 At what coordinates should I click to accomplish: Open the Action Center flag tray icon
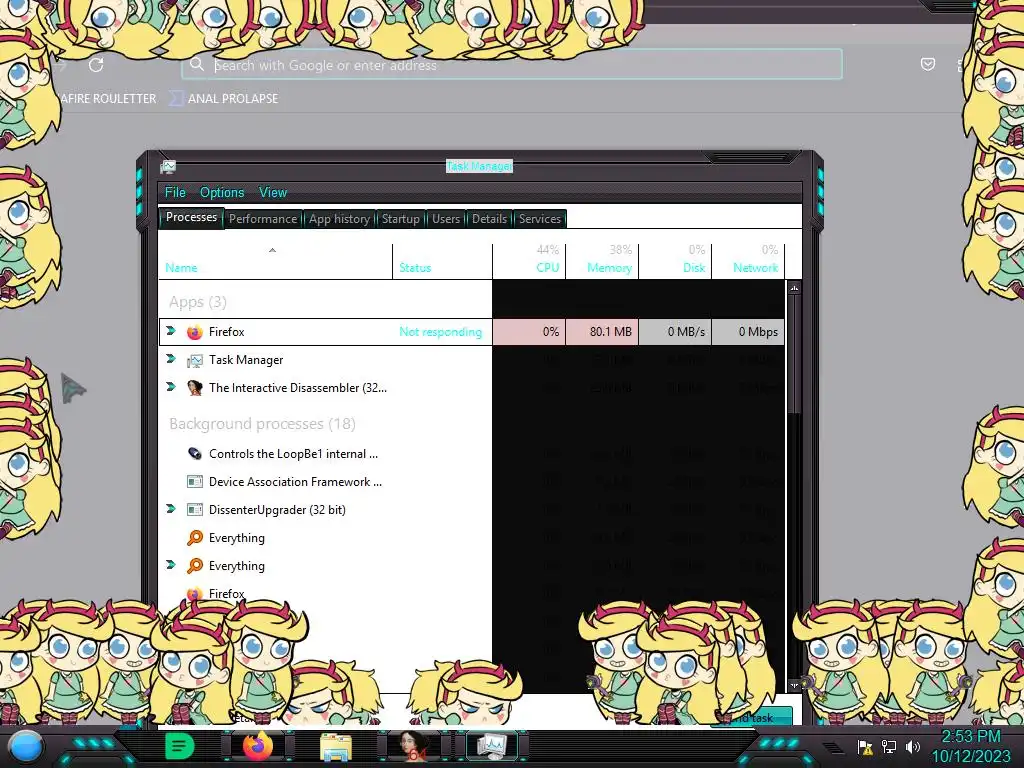pyautogui.click(x=865, y=746)
